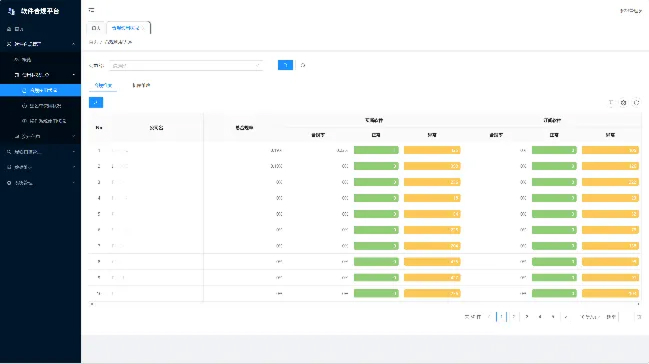Go to the next page with the right arrow
This screenshot has width=649, height=364.
click(566, 317)
